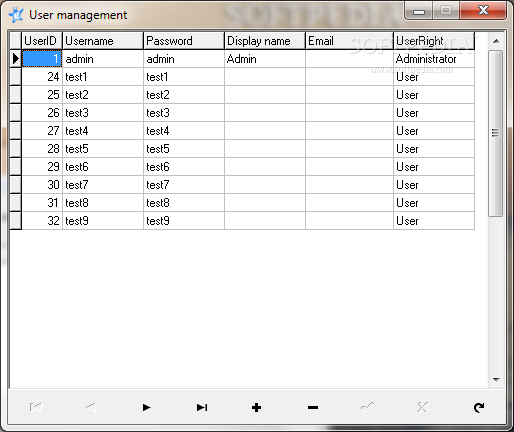Select the Password cell test7

point(184,185)
